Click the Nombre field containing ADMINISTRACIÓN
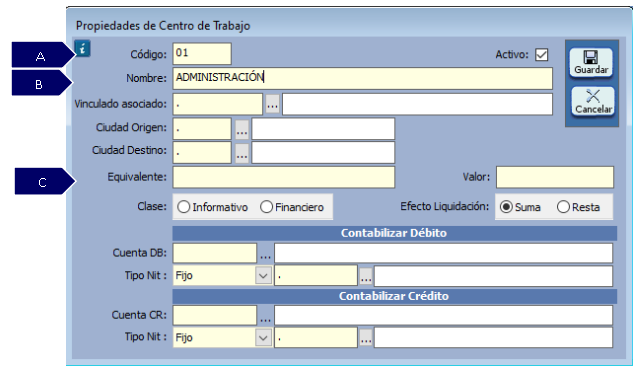Screen dimensions: 642x372 362,78
